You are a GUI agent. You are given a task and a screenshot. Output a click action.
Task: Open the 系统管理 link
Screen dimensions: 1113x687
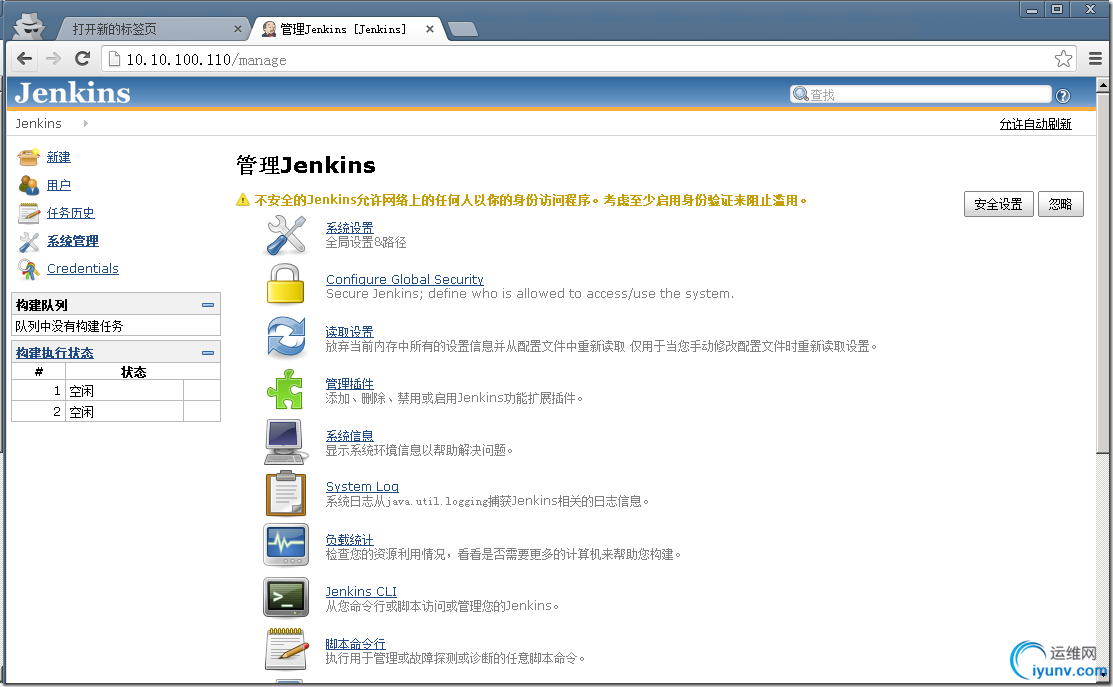(72, 241)
